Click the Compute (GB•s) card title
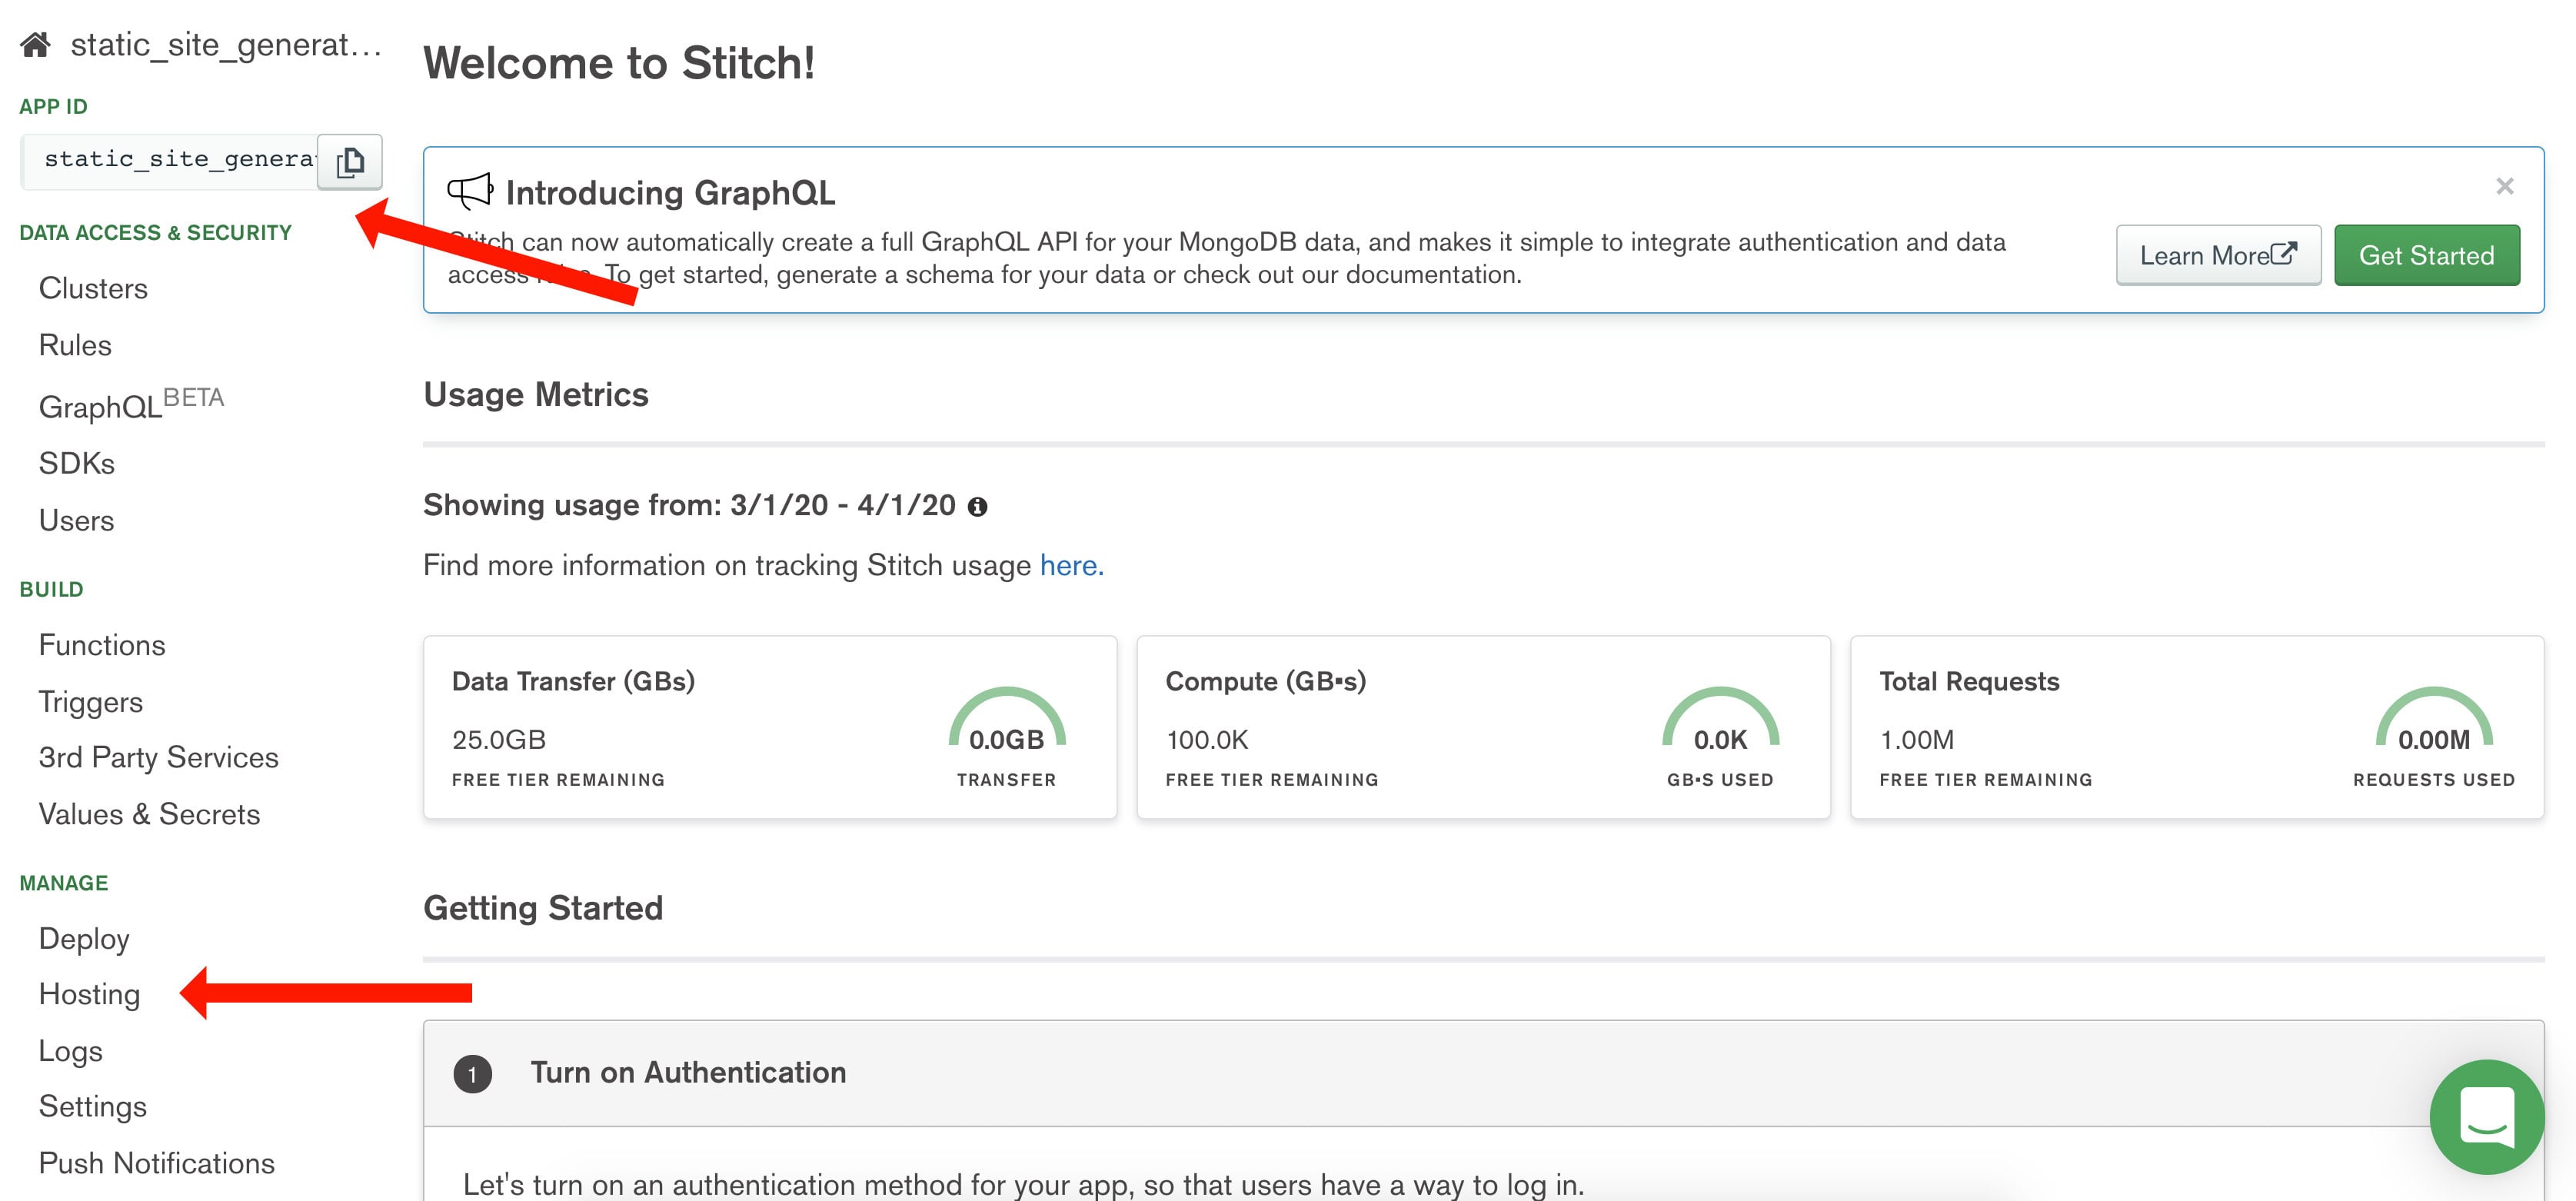Image resolution: width=2576 pixels, height=1201 pixels. [x=1265, y=681]
